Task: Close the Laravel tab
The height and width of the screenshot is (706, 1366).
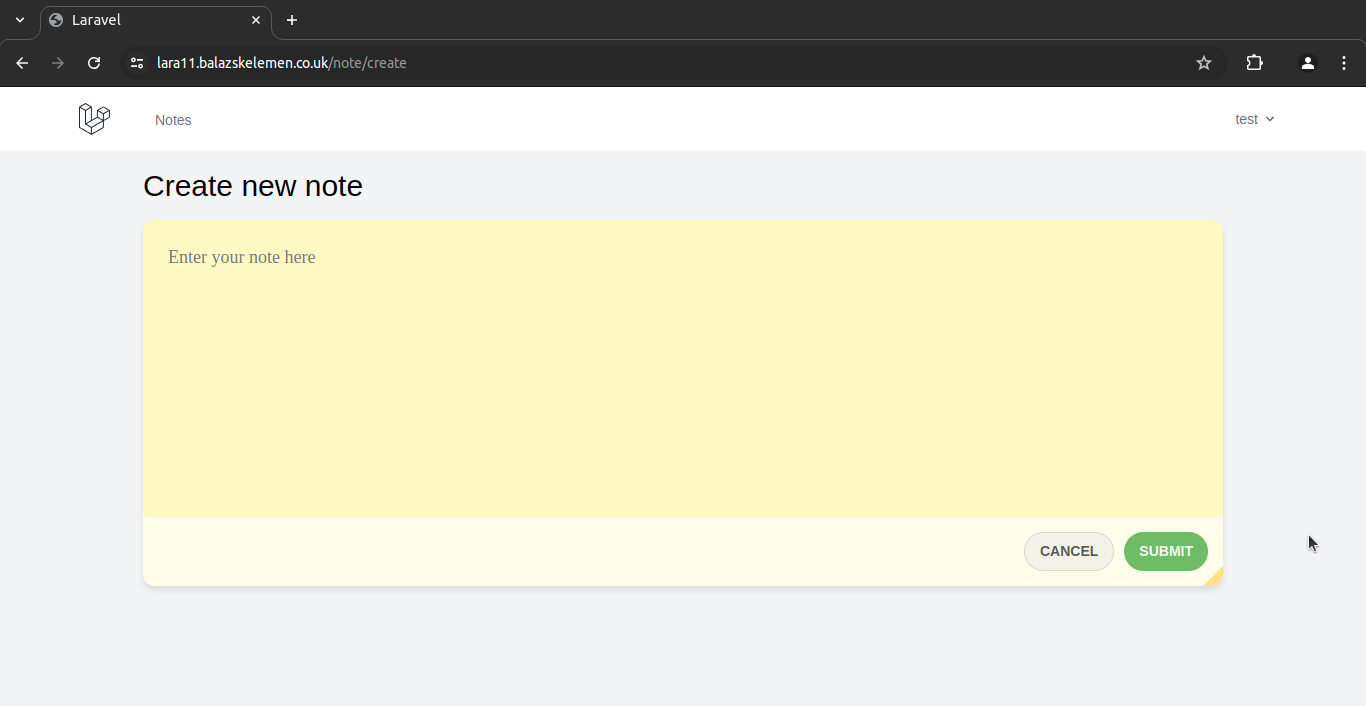Action: [256, 20]
